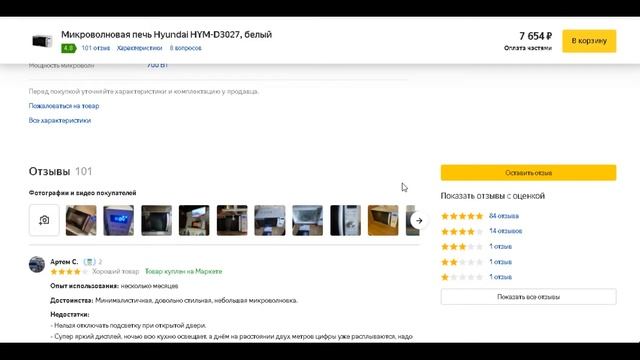Click the add photo camera icon
Image resolution: width=640 pixels, height=360 pixels.
[44, 220]
